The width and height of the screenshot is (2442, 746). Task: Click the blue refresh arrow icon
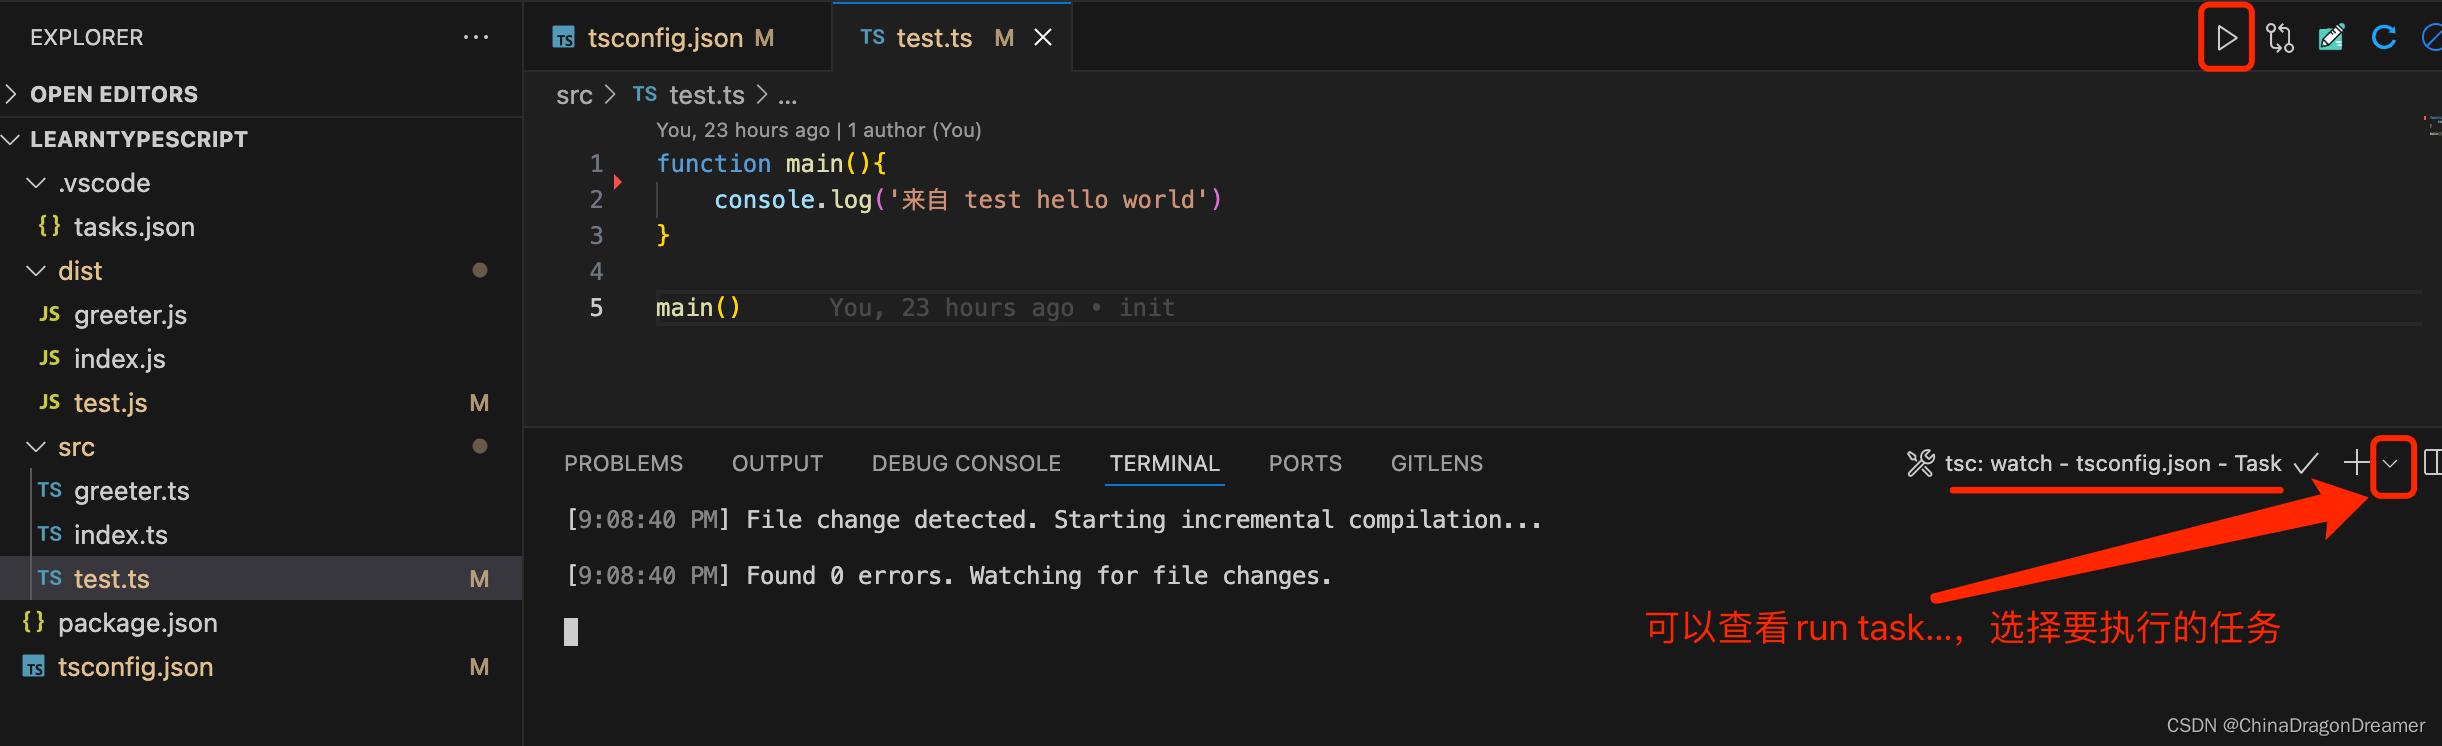(x=2384, y=38)
